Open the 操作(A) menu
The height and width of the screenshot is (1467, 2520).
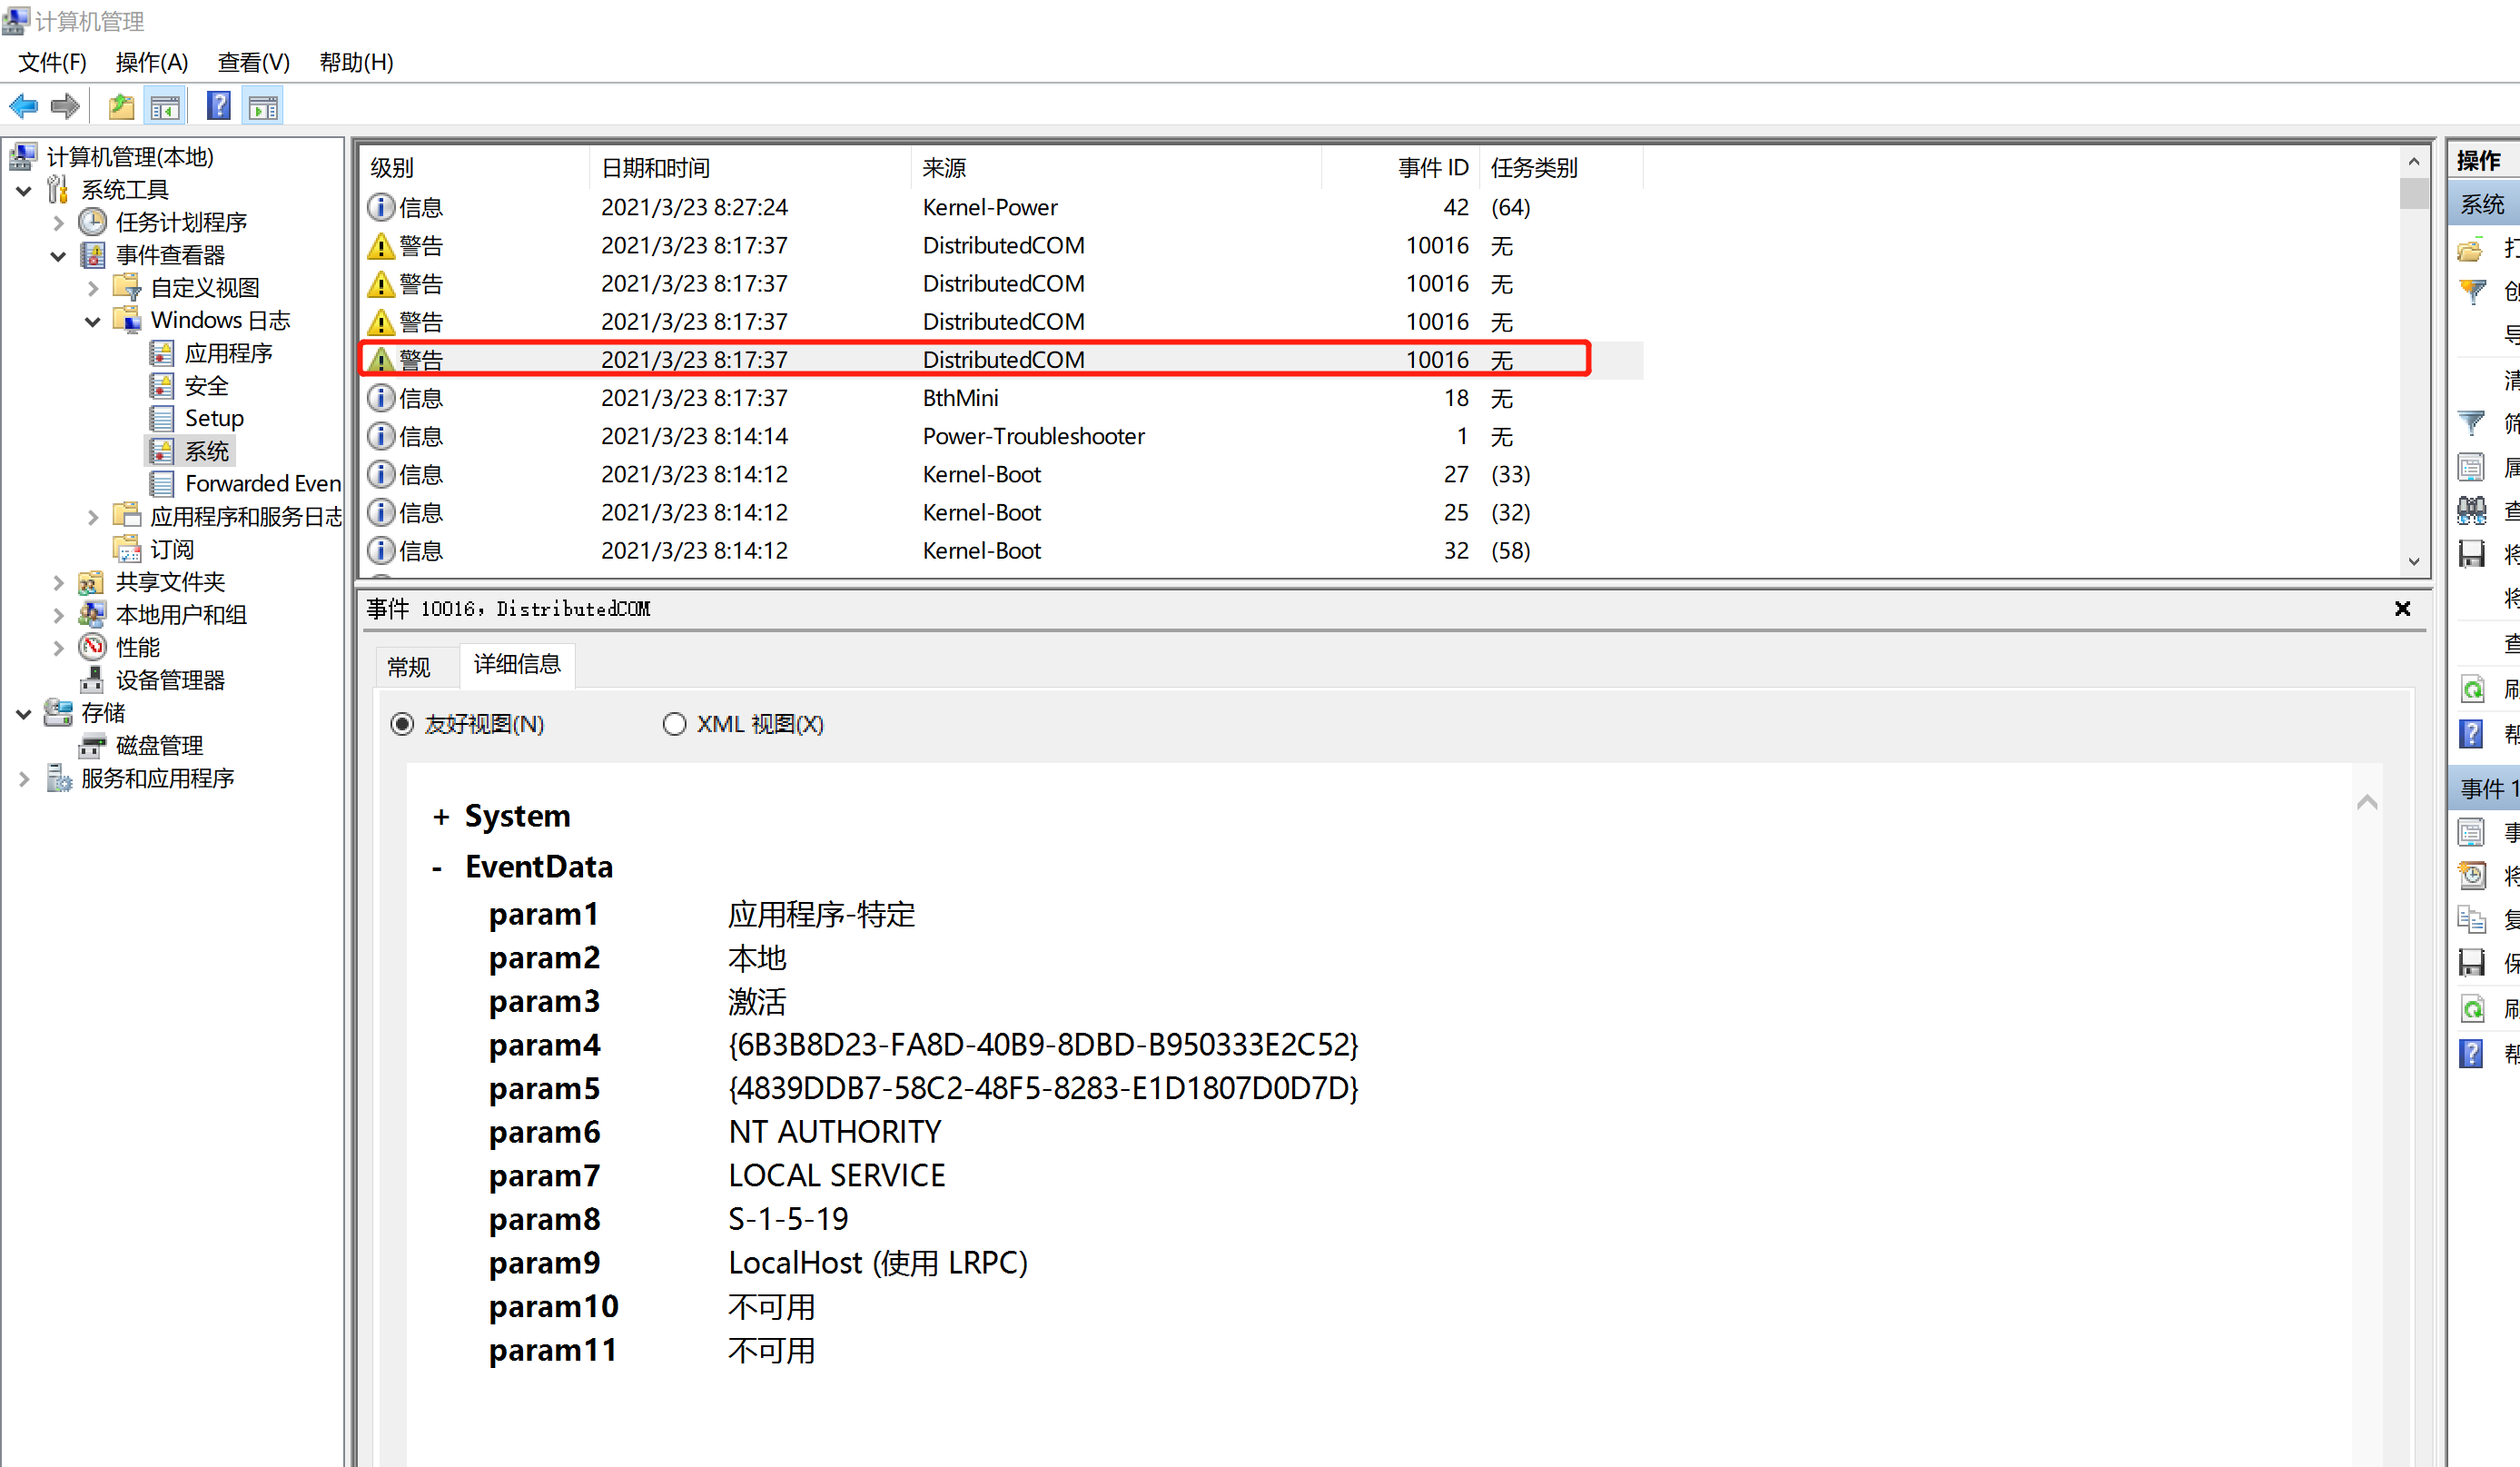pyautogui.click(x=151, y=62)
